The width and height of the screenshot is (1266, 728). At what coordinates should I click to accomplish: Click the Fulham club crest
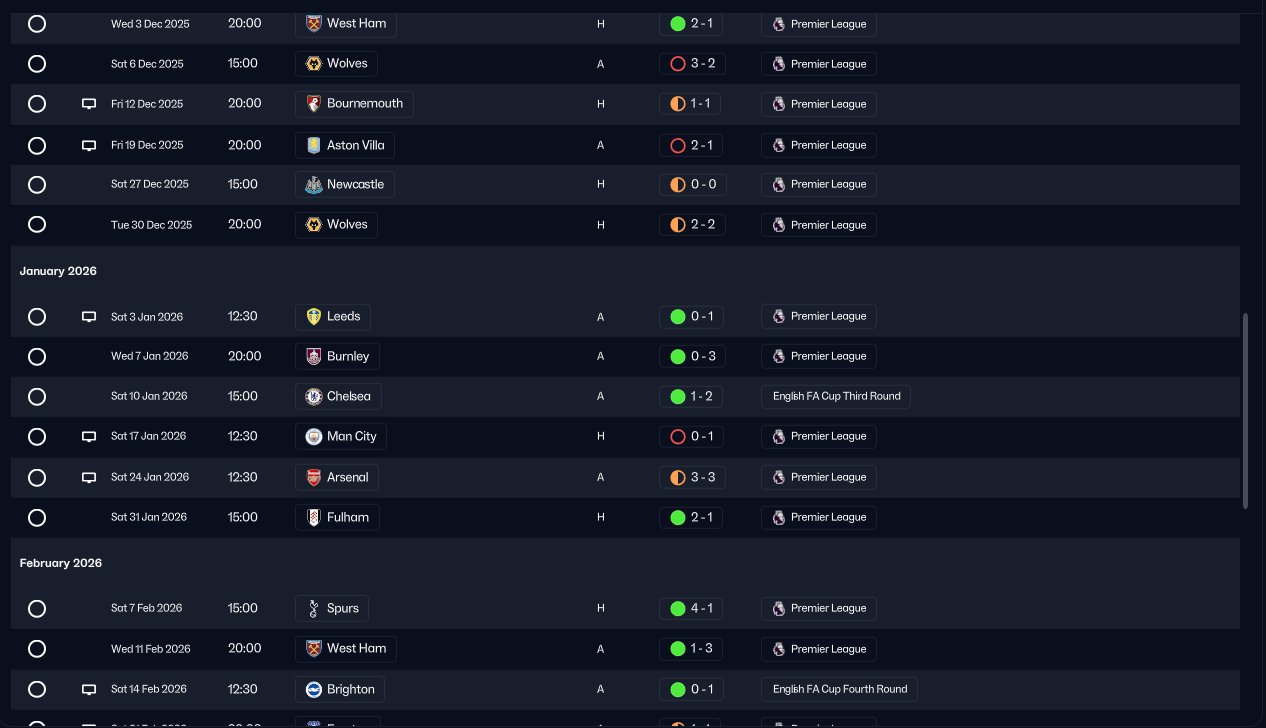(x=314, y=518)
